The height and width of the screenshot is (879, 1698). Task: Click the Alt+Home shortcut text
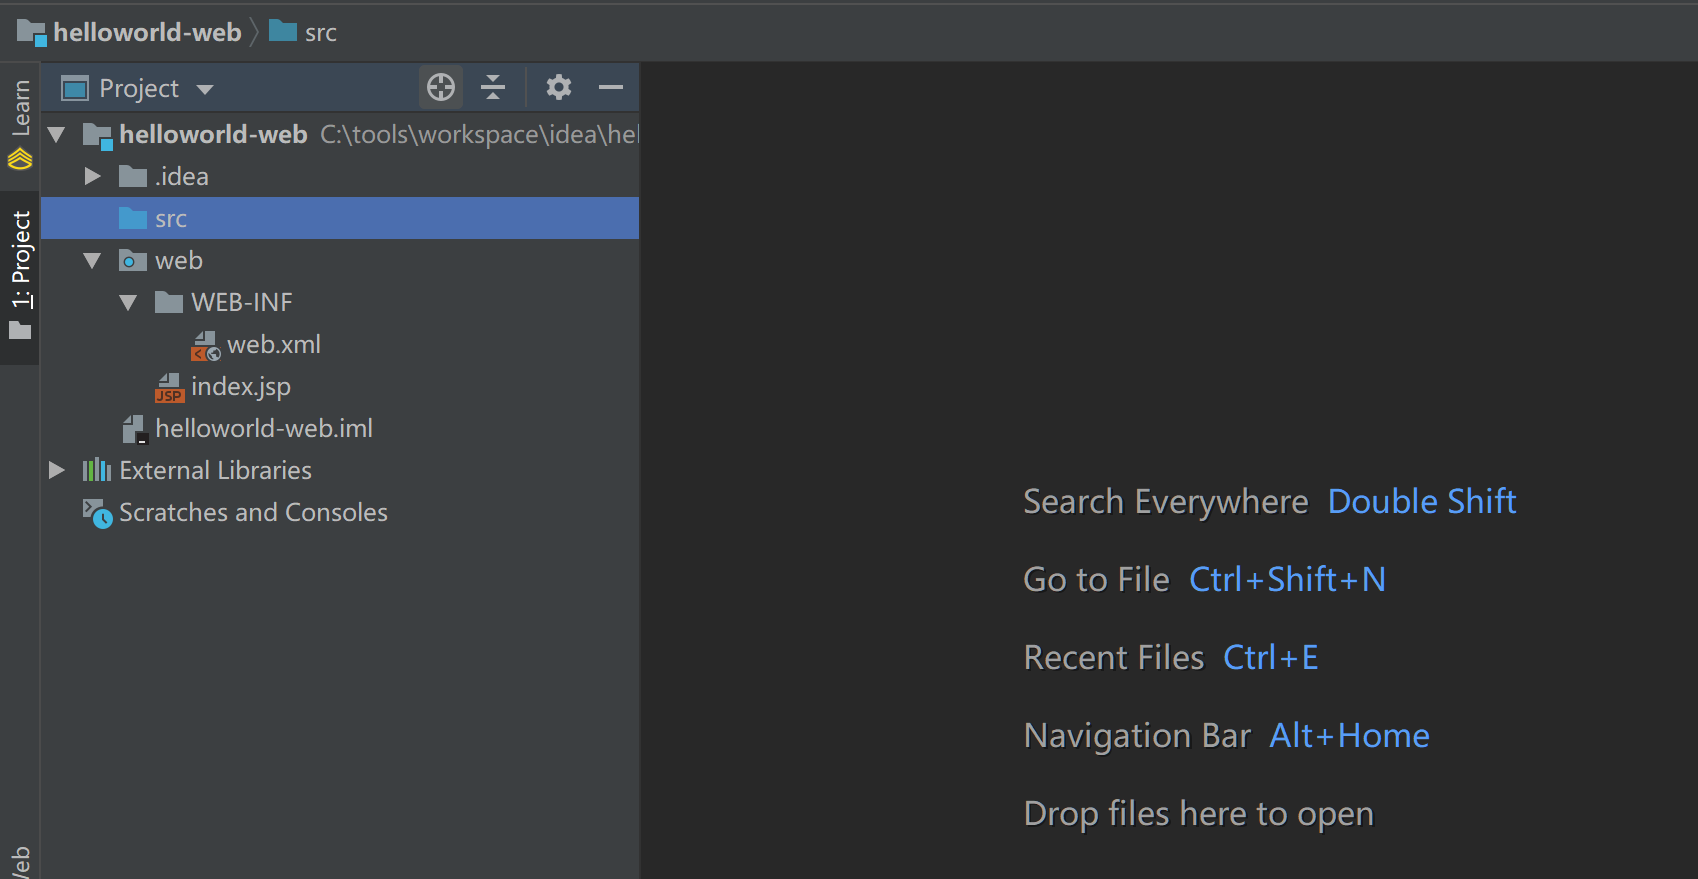click(1349, 735)
